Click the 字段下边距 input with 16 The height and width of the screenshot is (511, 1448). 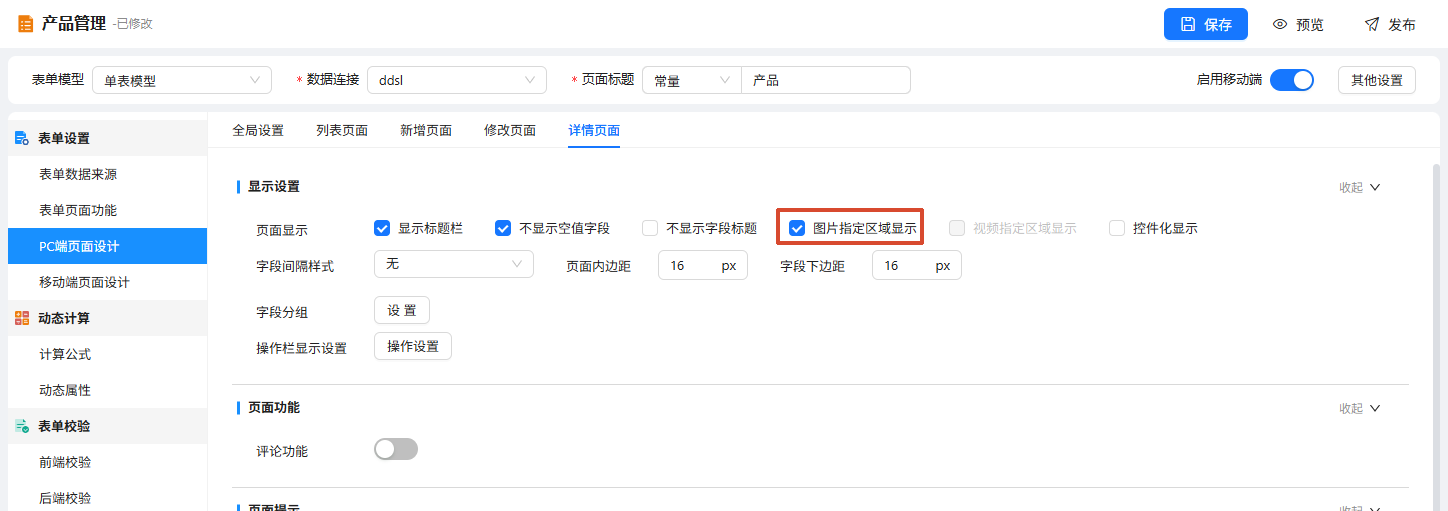coord(917,265)
